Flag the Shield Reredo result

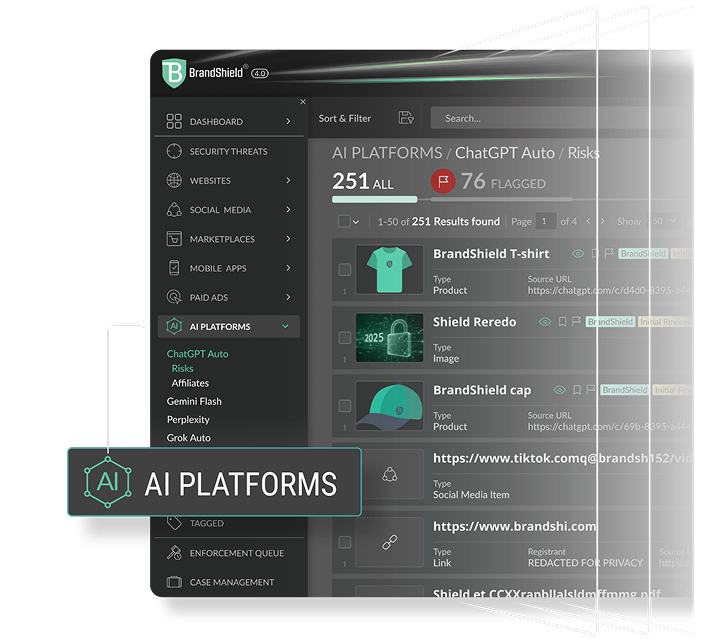[576, 321]
